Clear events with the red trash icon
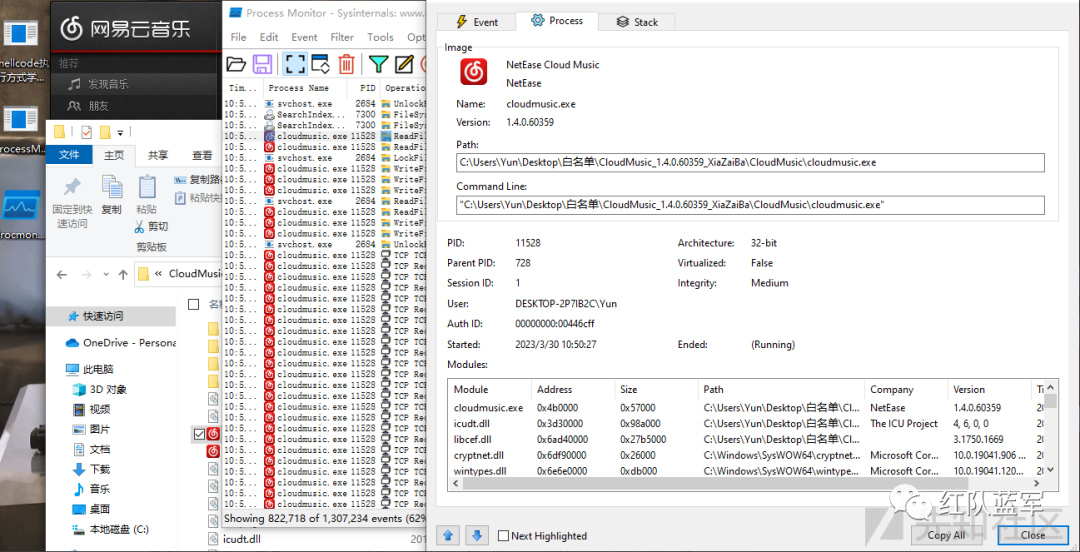Screen dimensions: 1080x552 click(x=346, y=64)
